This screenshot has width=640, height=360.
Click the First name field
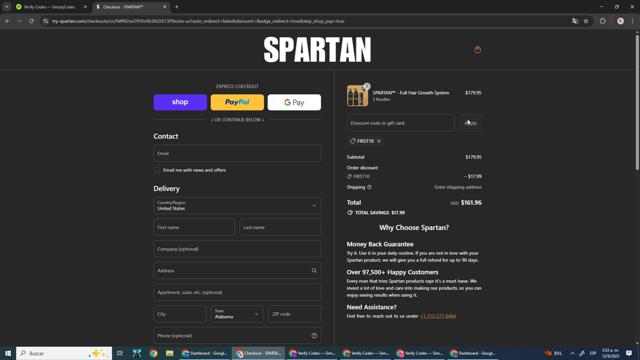[x=194, y=227]
